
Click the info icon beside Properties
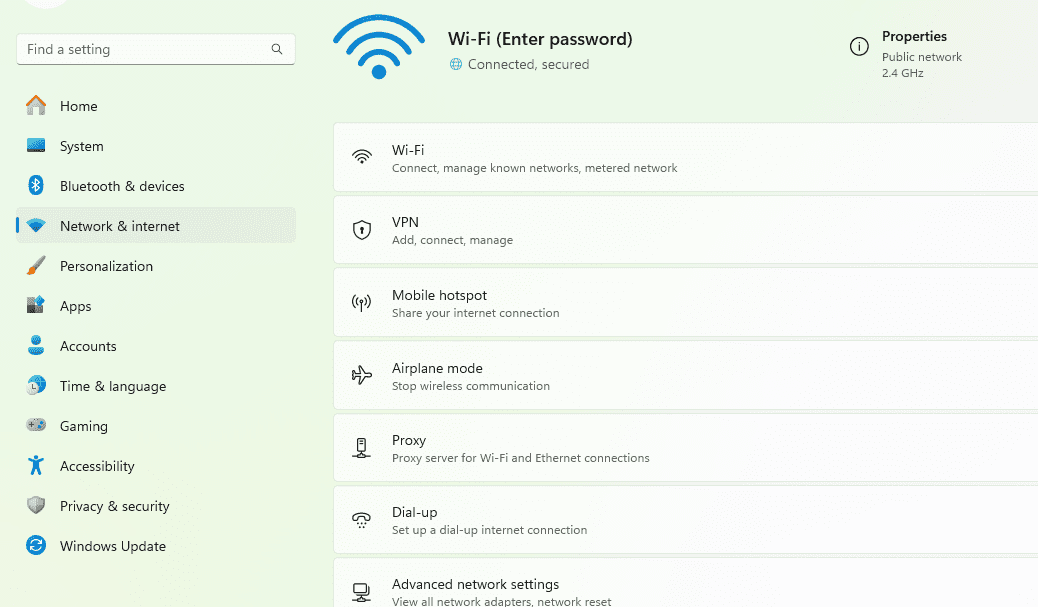coord(859,46)
